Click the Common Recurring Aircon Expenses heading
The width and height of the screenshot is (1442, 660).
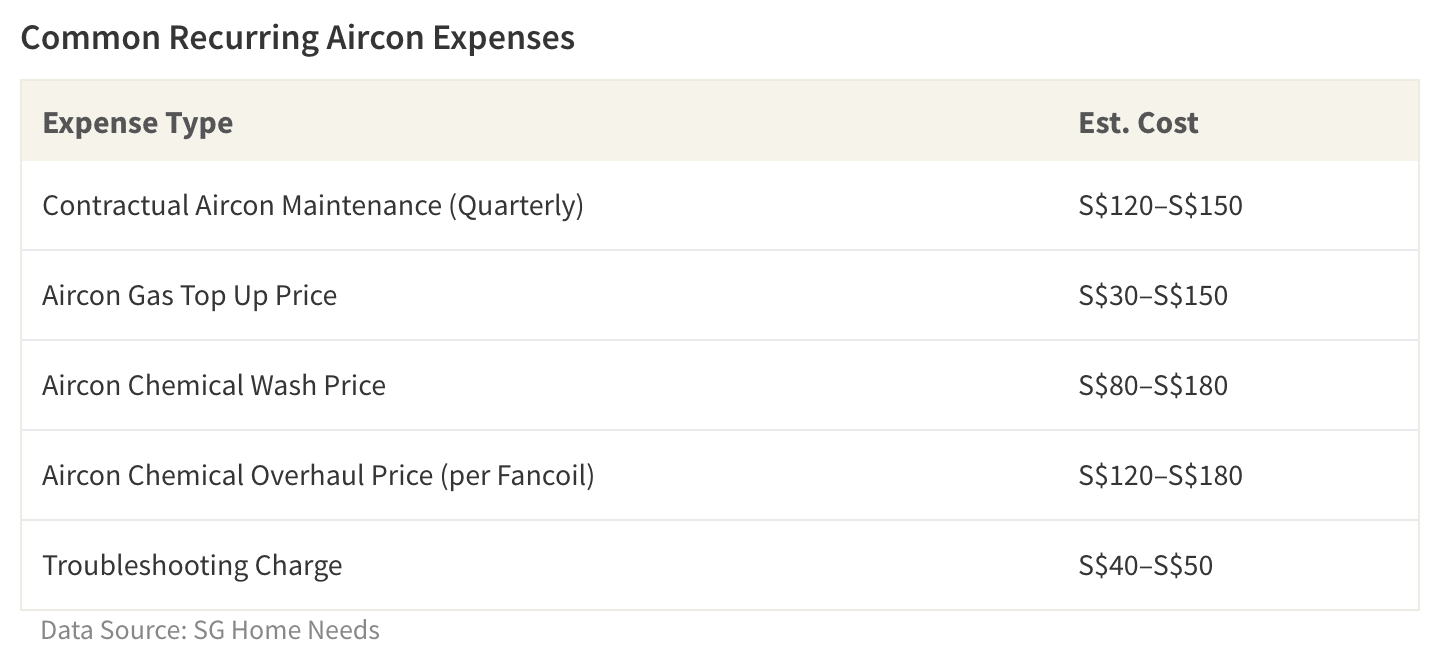click(297, 38)
